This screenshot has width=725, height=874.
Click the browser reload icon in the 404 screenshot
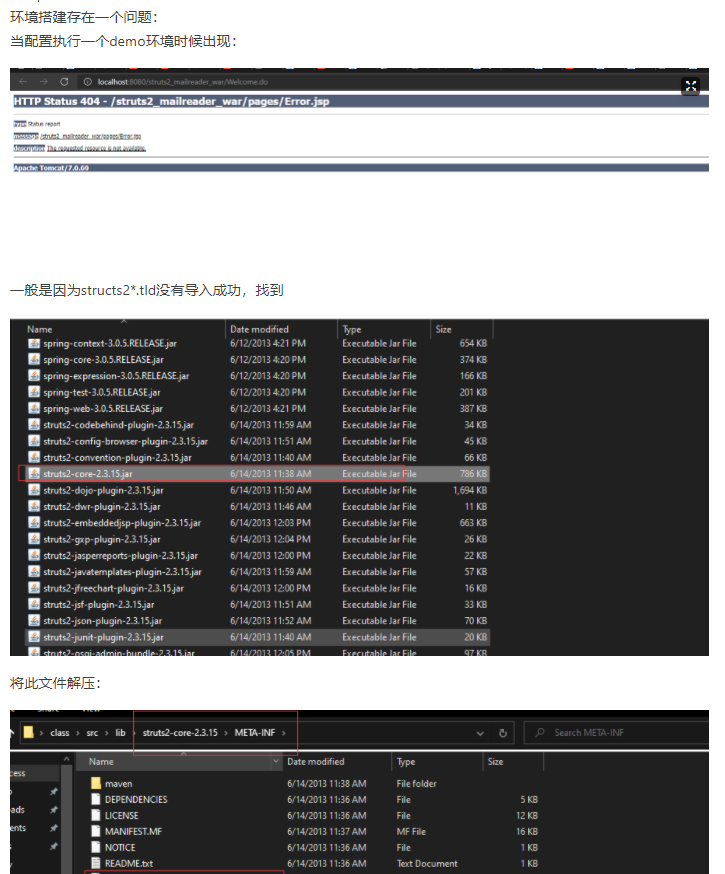[64, 82]
